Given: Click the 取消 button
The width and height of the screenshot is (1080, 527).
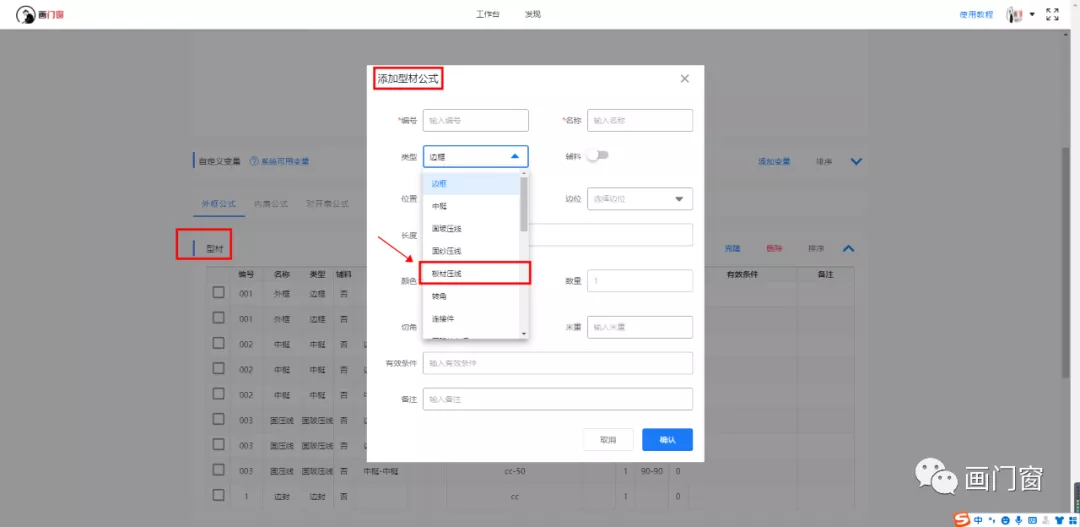Looking at the screenshot, I should [x=608, y=440].
